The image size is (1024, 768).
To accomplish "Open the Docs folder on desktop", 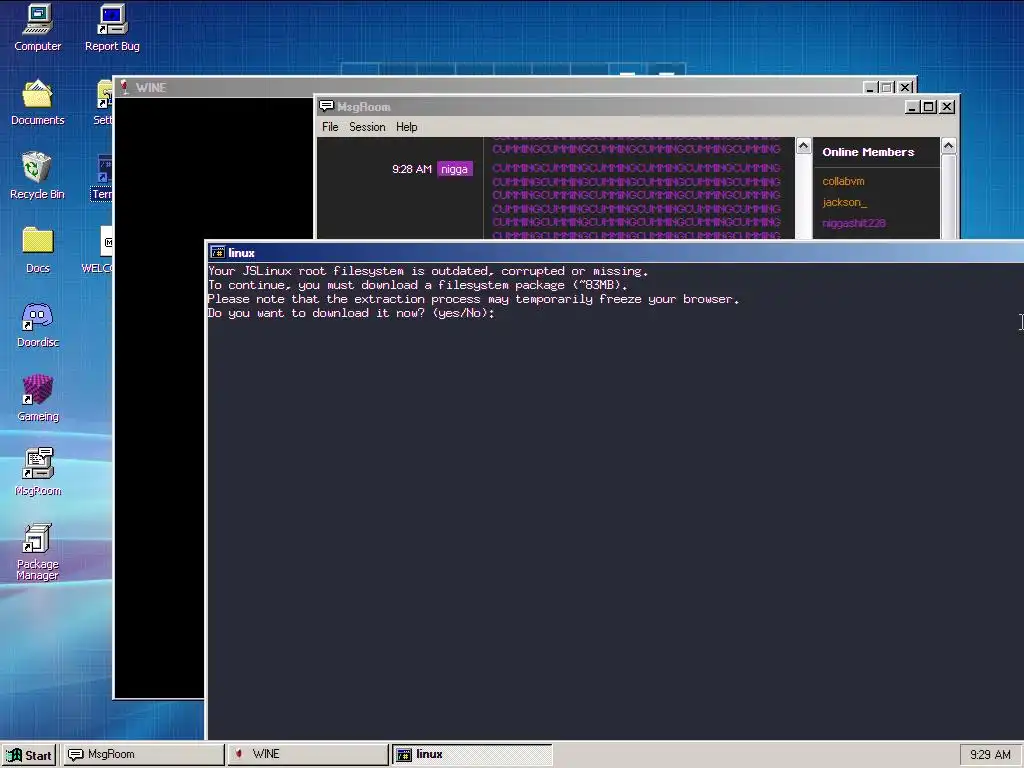I will click(x=37, y=250).
